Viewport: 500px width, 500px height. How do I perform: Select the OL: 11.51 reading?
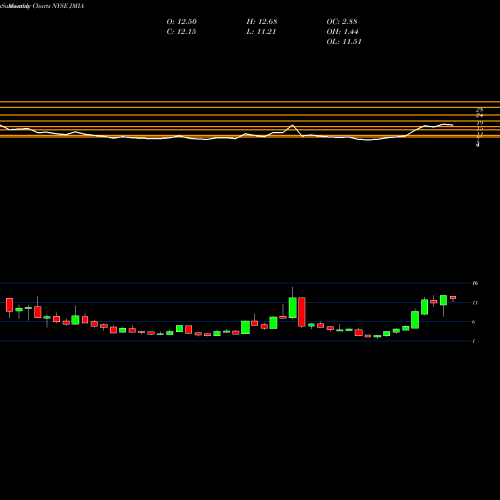click(344, 42)
